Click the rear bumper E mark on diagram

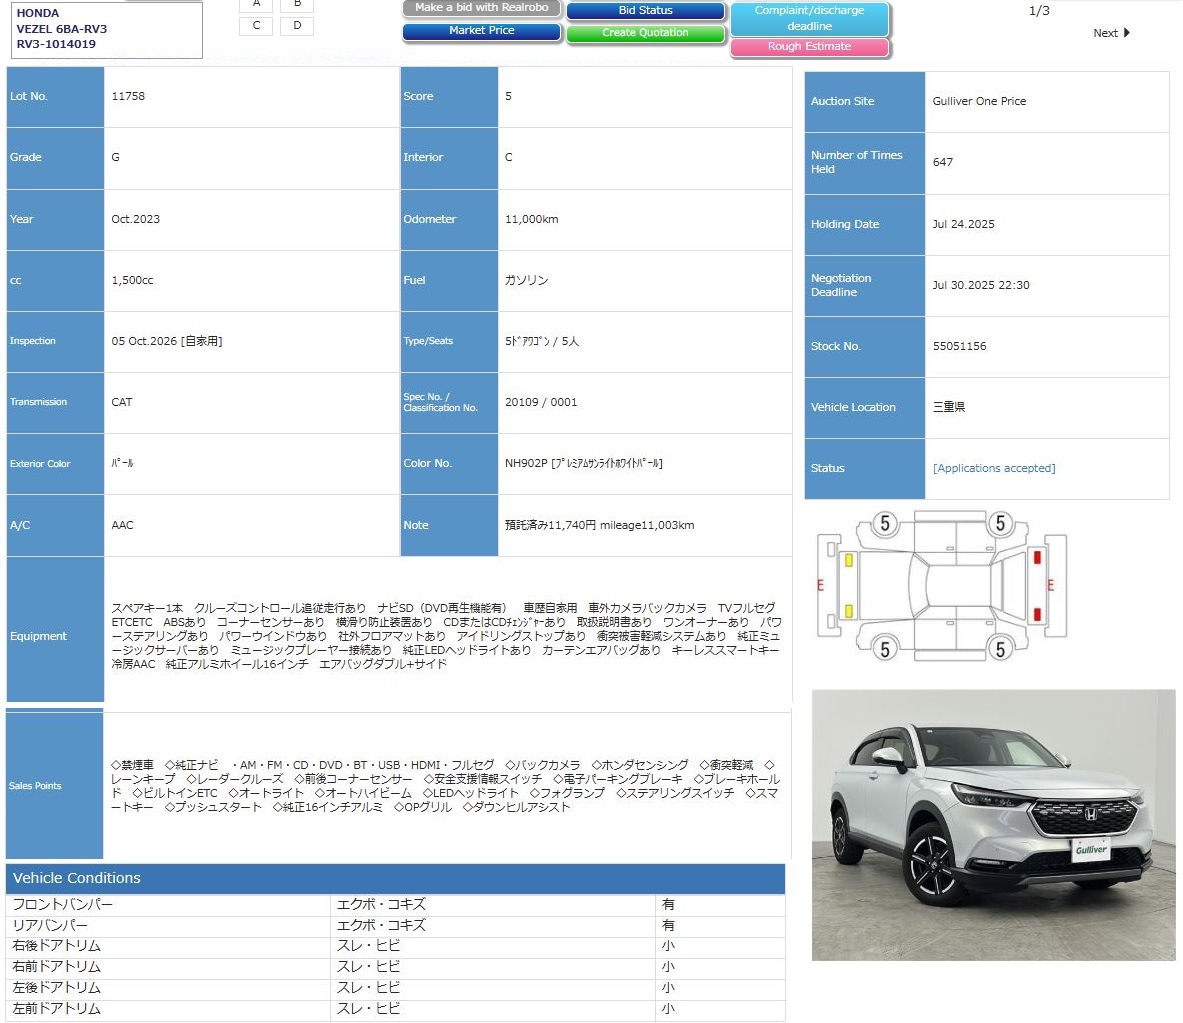point(1051,585)
